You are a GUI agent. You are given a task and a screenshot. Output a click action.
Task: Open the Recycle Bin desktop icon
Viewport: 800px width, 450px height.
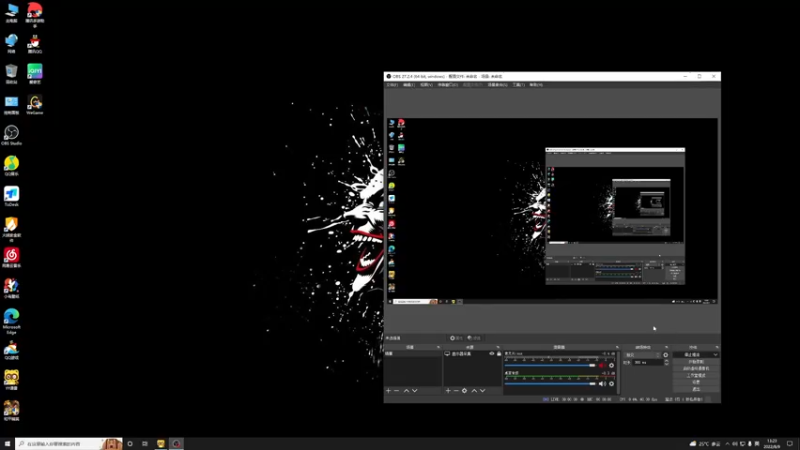point(11,74)
